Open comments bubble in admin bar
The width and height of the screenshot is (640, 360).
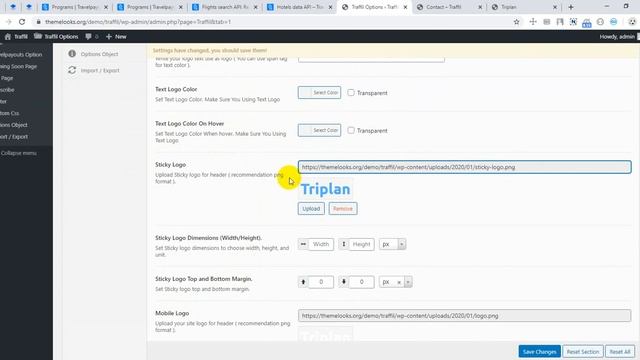click(x=88, y=36)
